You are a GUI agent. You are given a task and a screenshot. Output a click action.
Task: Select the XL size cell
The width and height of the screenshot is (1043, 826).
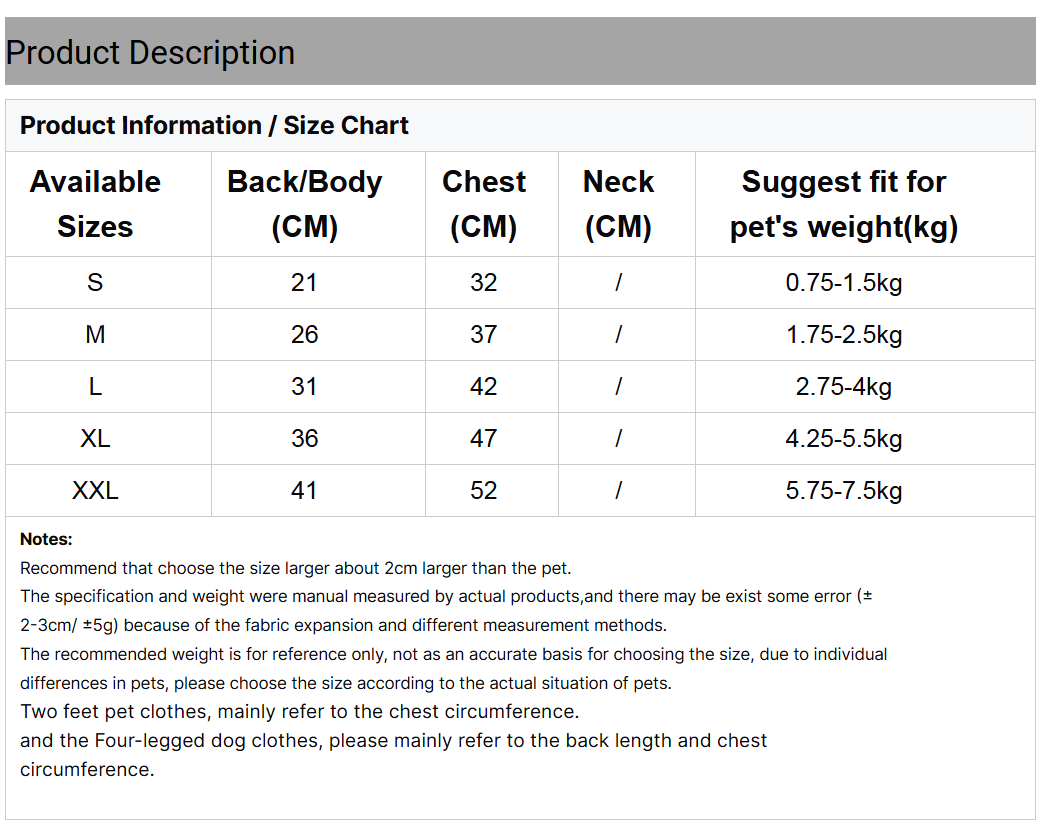pos(95,439)
